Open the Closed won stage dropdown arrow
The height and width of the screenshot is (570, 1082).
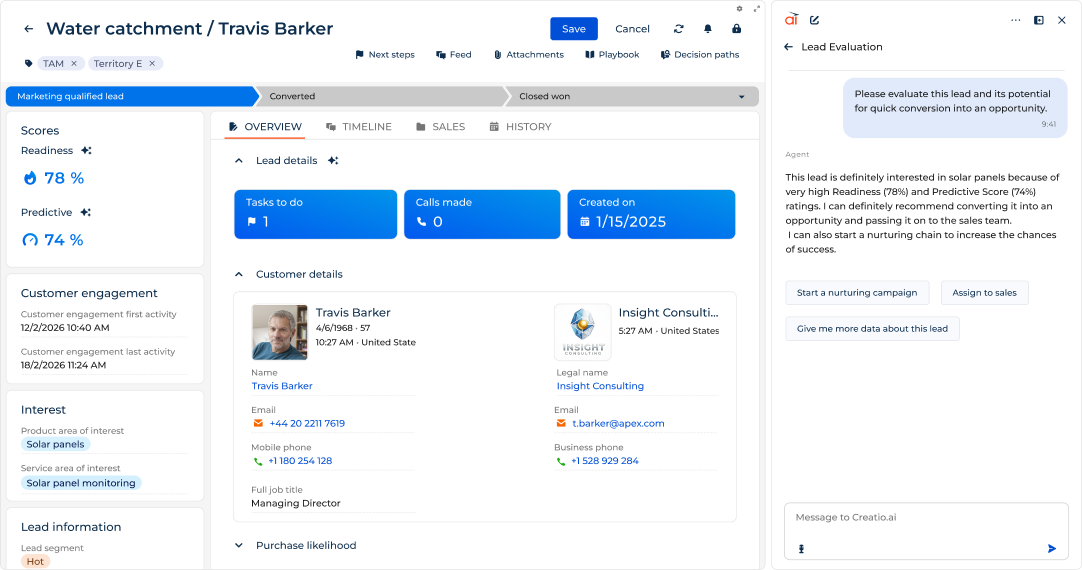(741, 97)
